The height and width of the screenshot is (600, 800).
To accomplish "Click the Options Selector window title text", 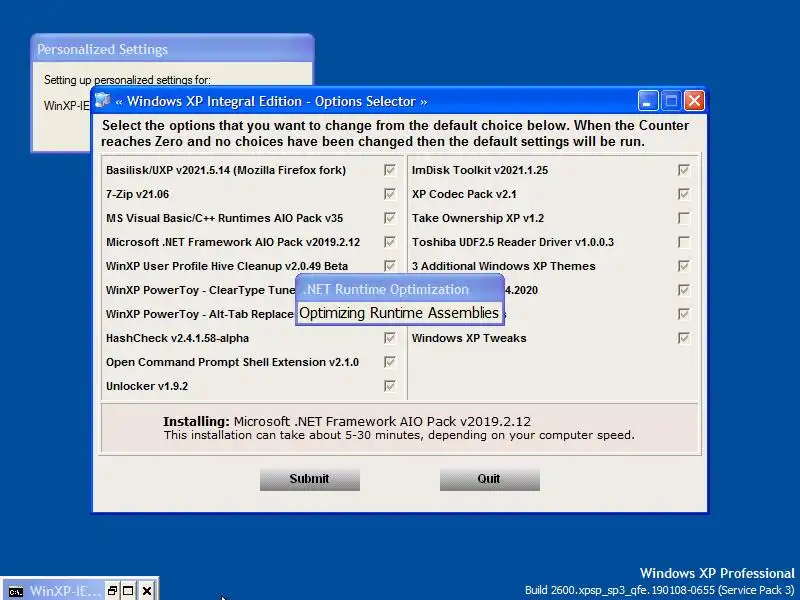I will coord(271,101).
